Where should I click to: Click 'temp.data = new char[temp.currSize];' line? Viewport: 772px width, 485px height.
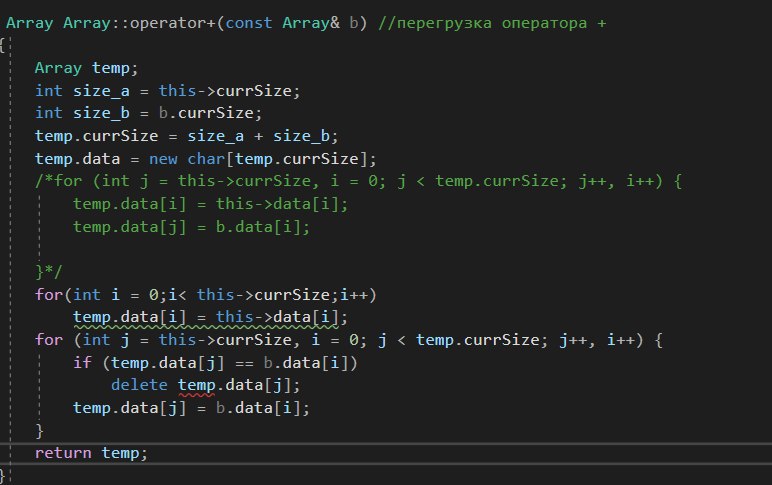click(x=206, y=159)
